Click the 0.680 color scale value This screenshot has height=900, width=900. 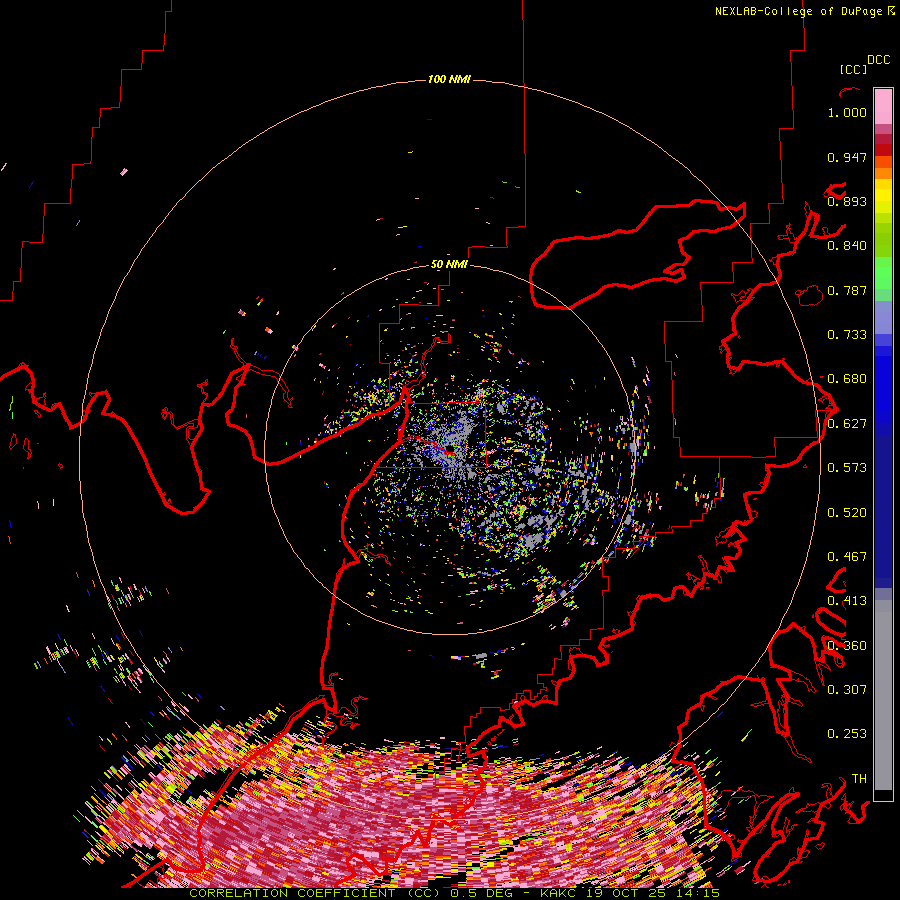coord(847,379)
